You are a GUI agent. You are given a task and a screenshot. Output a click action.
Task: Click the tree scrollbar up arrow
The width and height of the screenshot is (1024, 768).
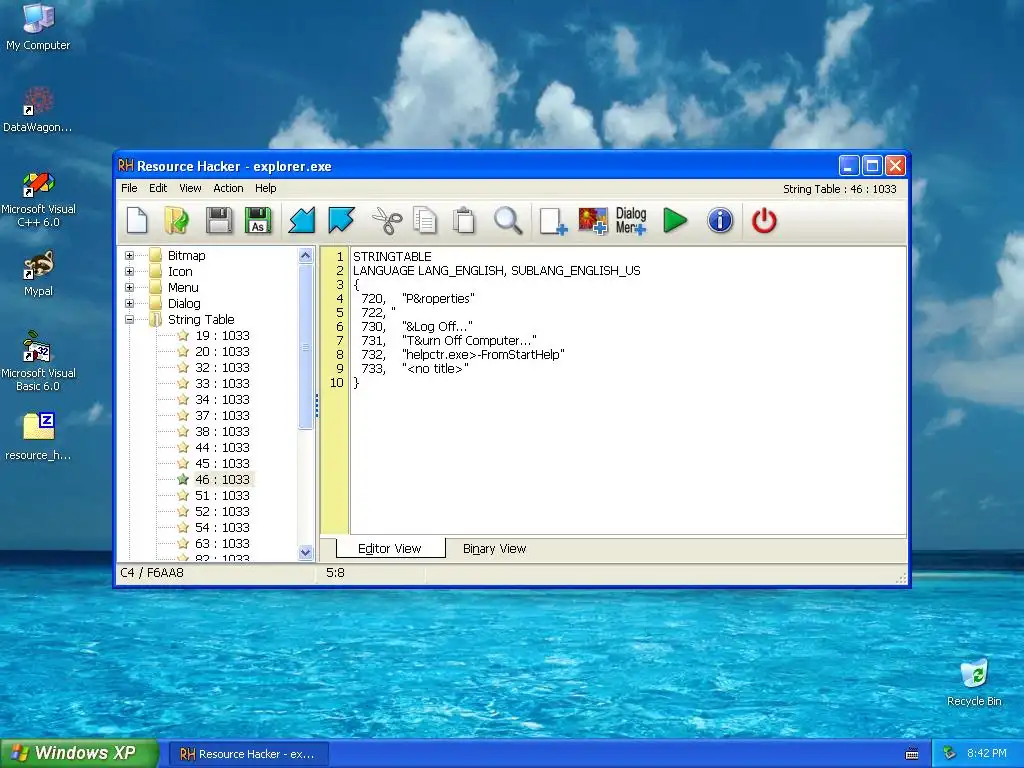click(305, 255)
